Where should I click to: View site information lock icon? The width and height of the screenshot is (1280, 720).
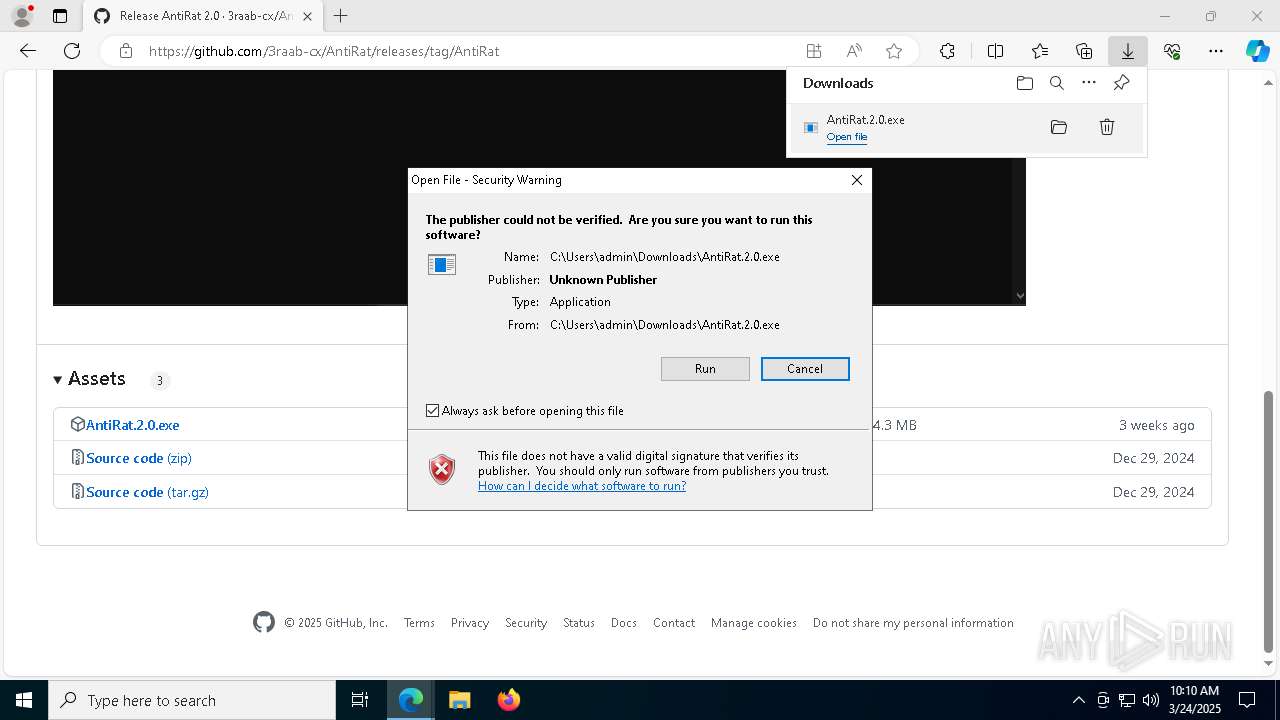(x=126, y=51)
